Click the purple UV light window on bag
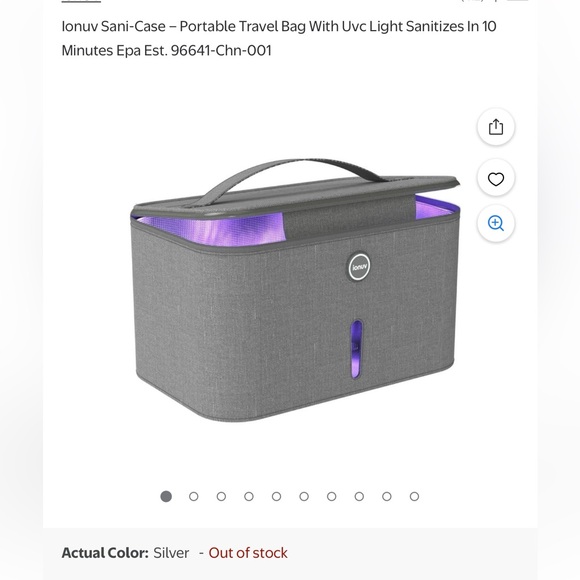Image resolution: width=580 pixels, height=580 pixels. 355,350
